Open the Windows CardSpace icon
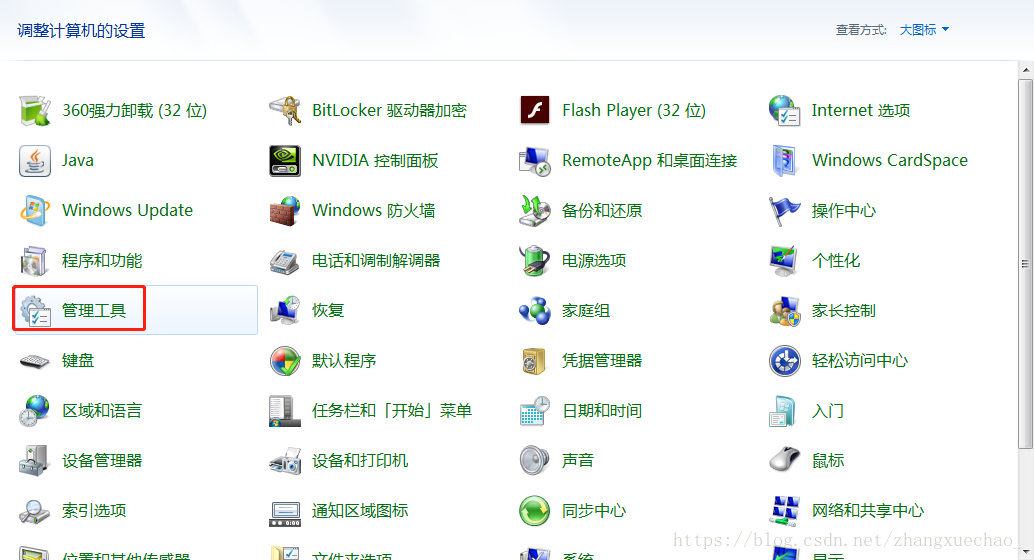Viewport: 1034px width, 560px height. tap(785, 160)
